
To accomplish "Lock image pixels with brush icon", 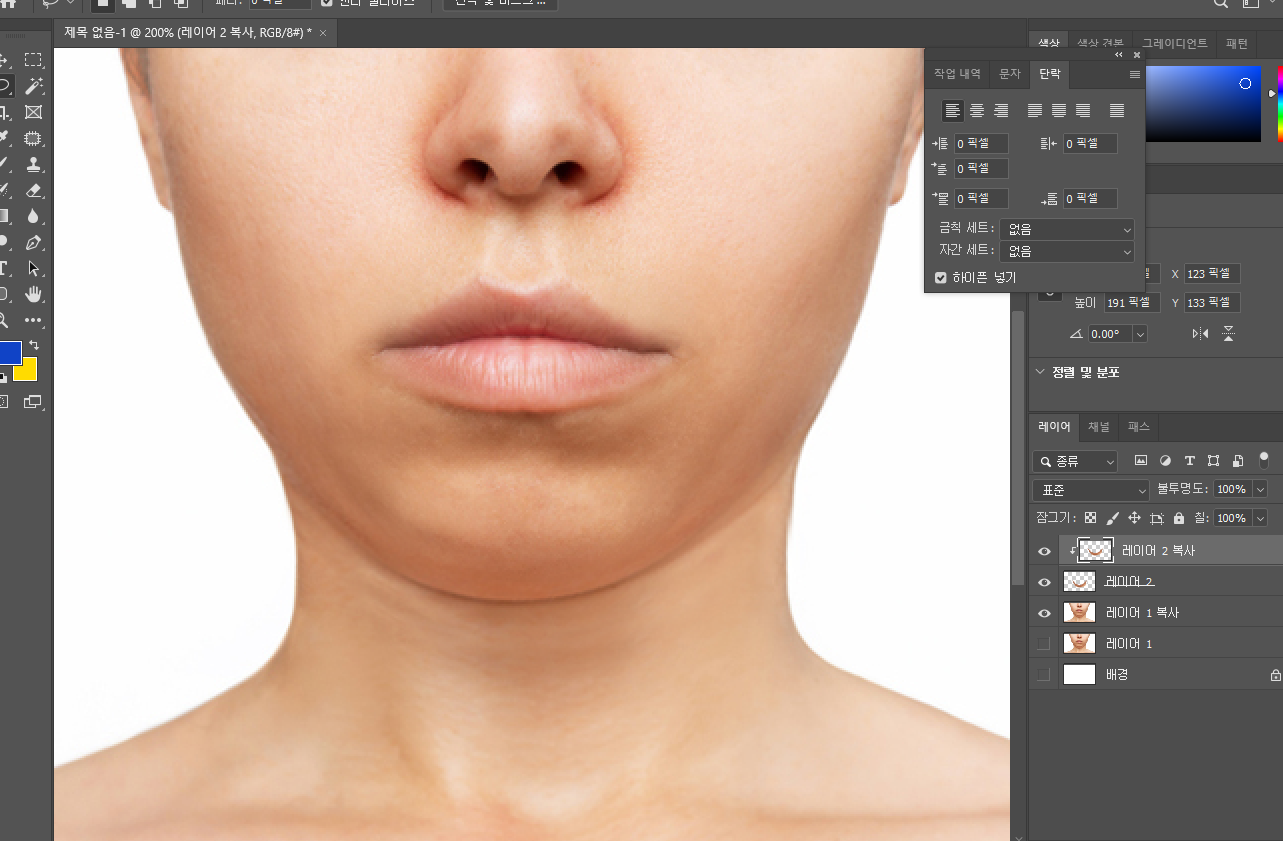I will pos(1112,518).
